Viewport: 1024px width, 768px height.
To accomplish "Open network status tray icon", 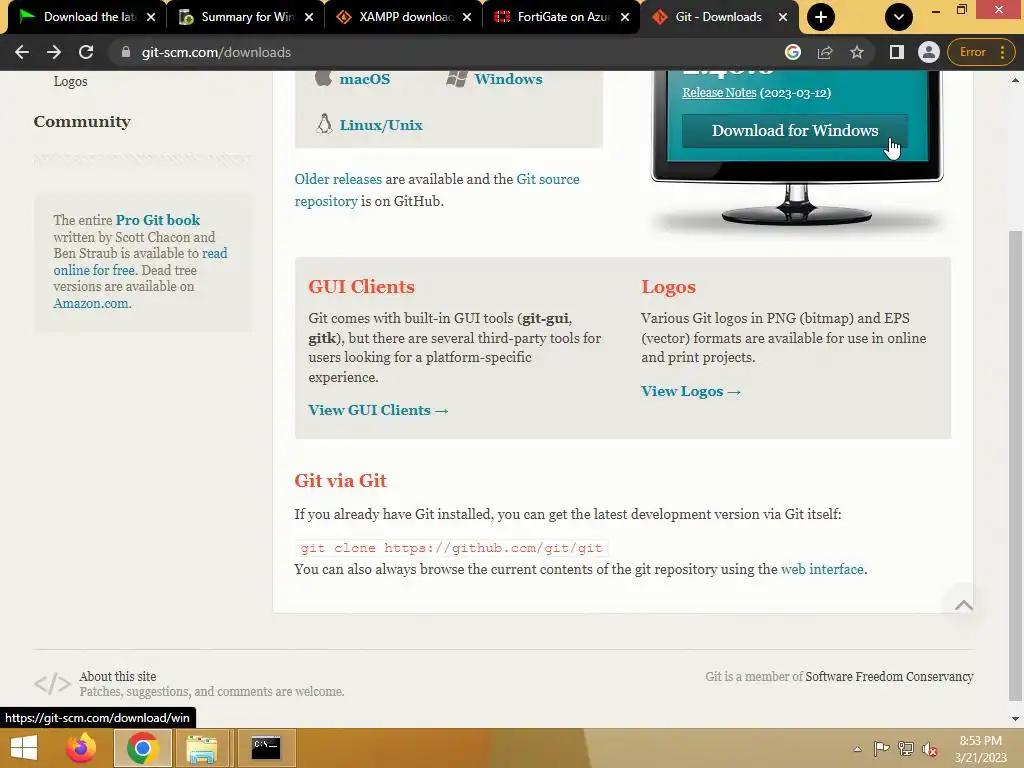I will click(905, 749).
